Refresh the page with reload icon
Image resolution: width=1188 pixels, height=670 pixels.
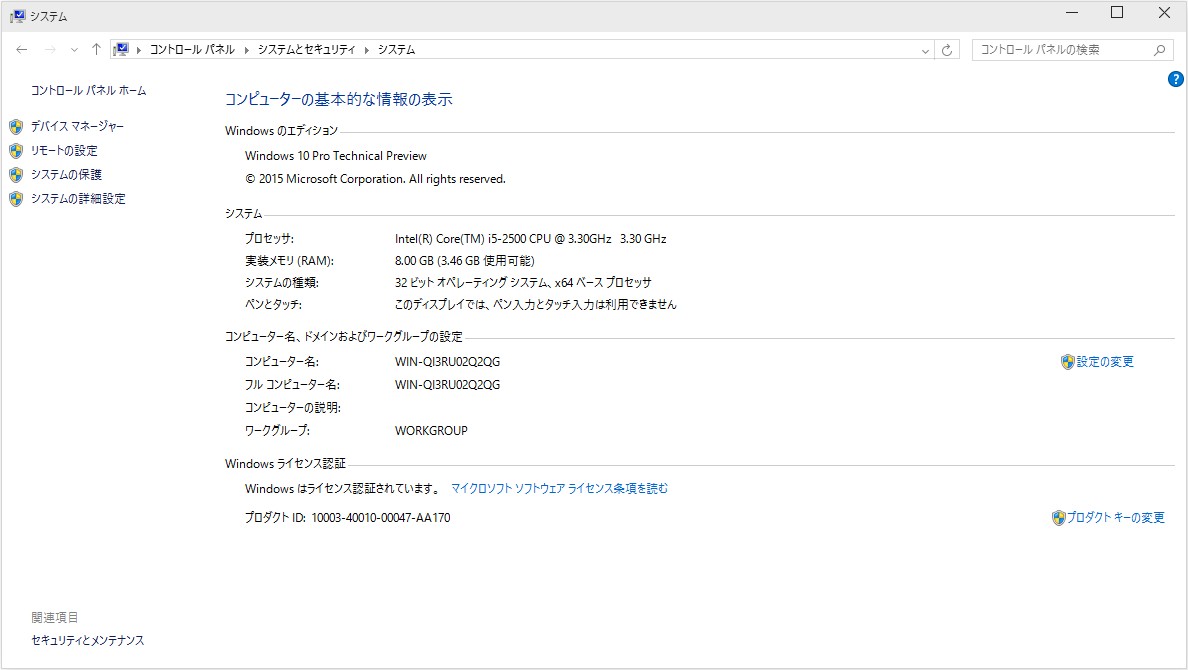(947, 50)
